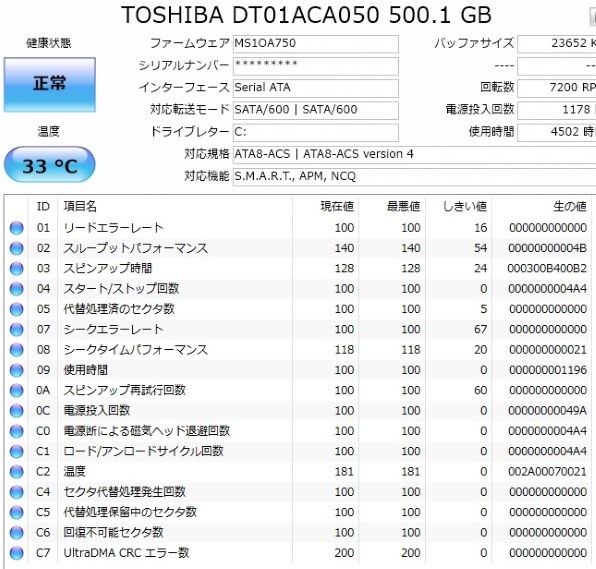596x569 pixels.
Task: Click the interface field Serial ATA
Action: pos(315,88)
